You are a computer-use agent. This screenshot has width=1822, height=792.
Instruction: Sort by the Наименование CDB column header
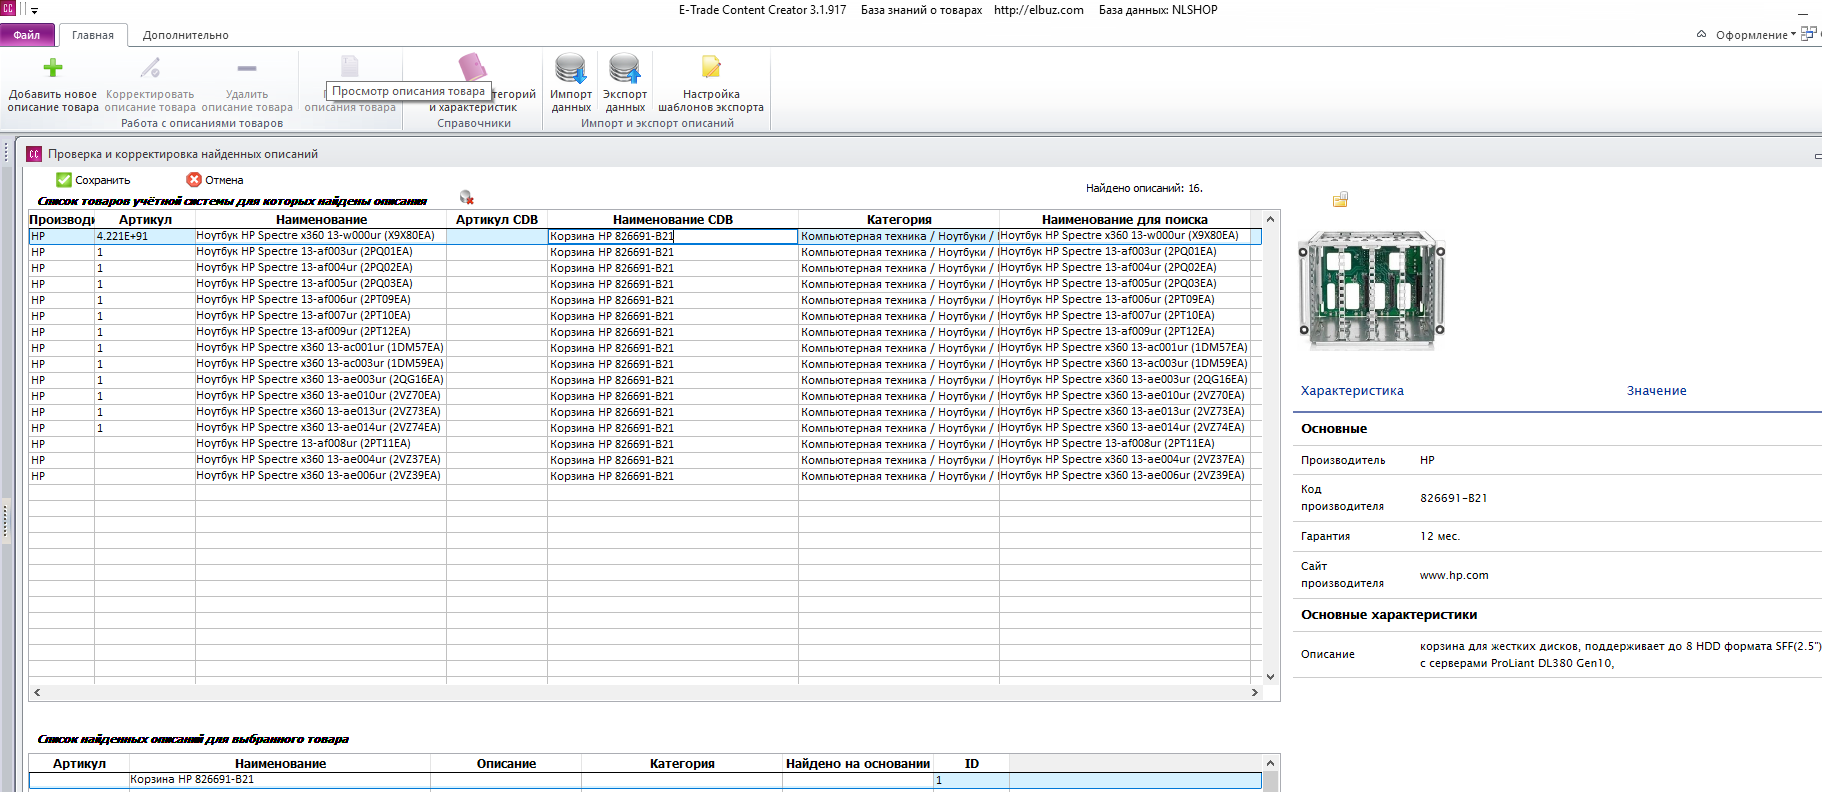point(672,219)
